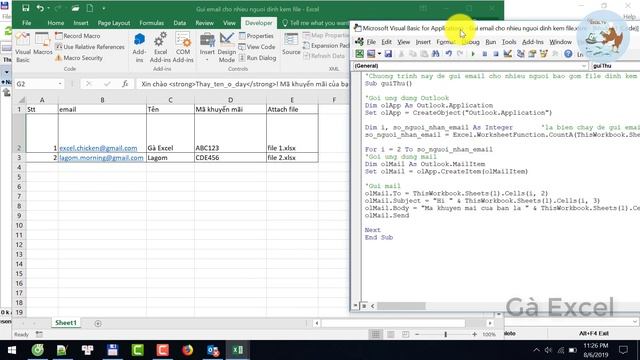This screenshot has height=360, width=640.
Task: Switch to Page Layout view in status bar
Action: (x=391, y=334)
